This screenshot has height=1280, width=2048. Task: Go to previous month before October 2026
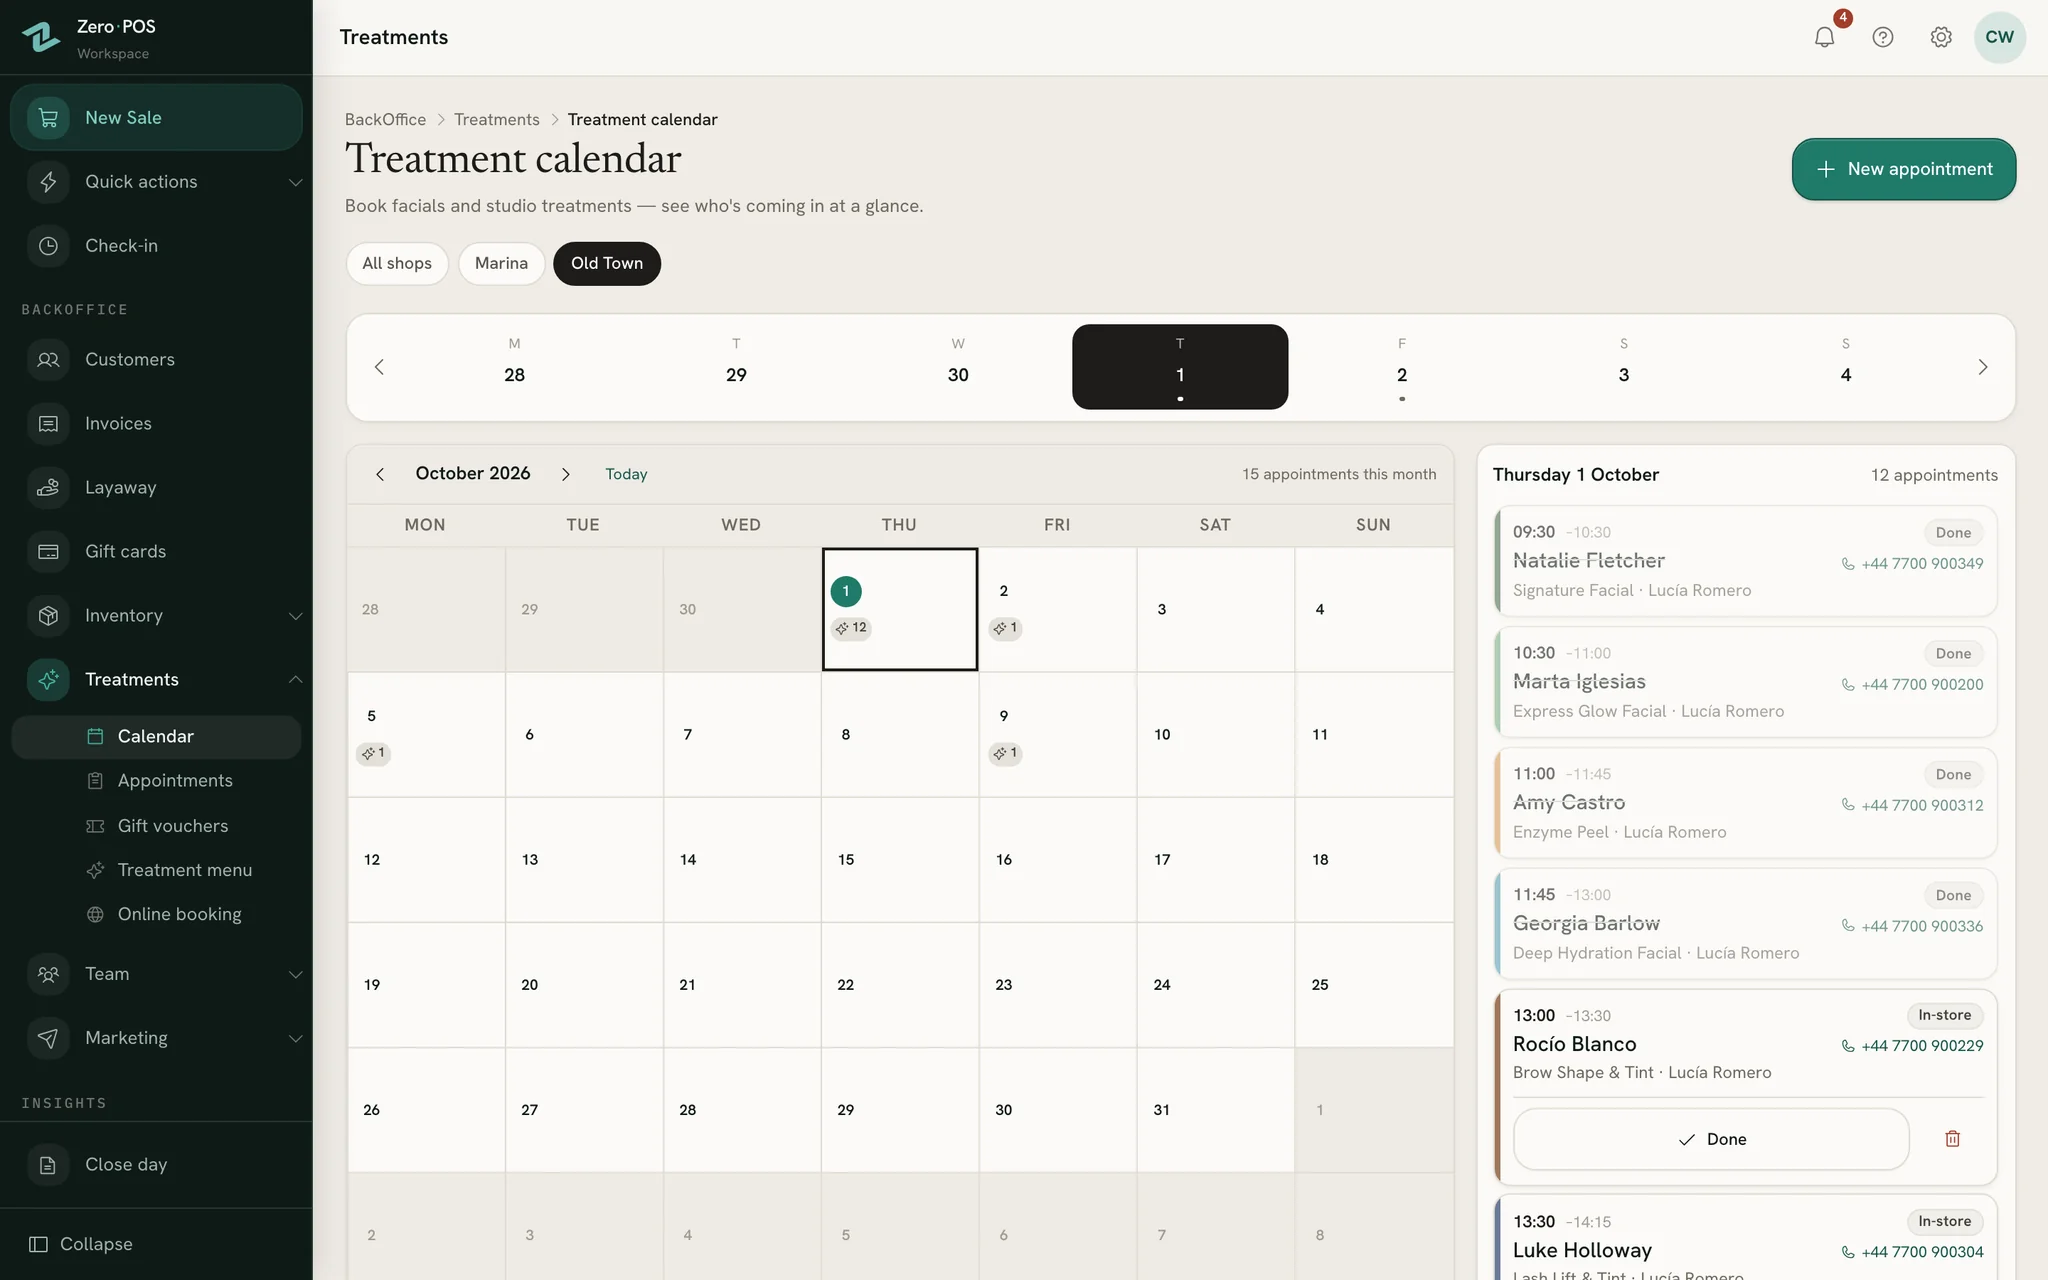[380, 474]
